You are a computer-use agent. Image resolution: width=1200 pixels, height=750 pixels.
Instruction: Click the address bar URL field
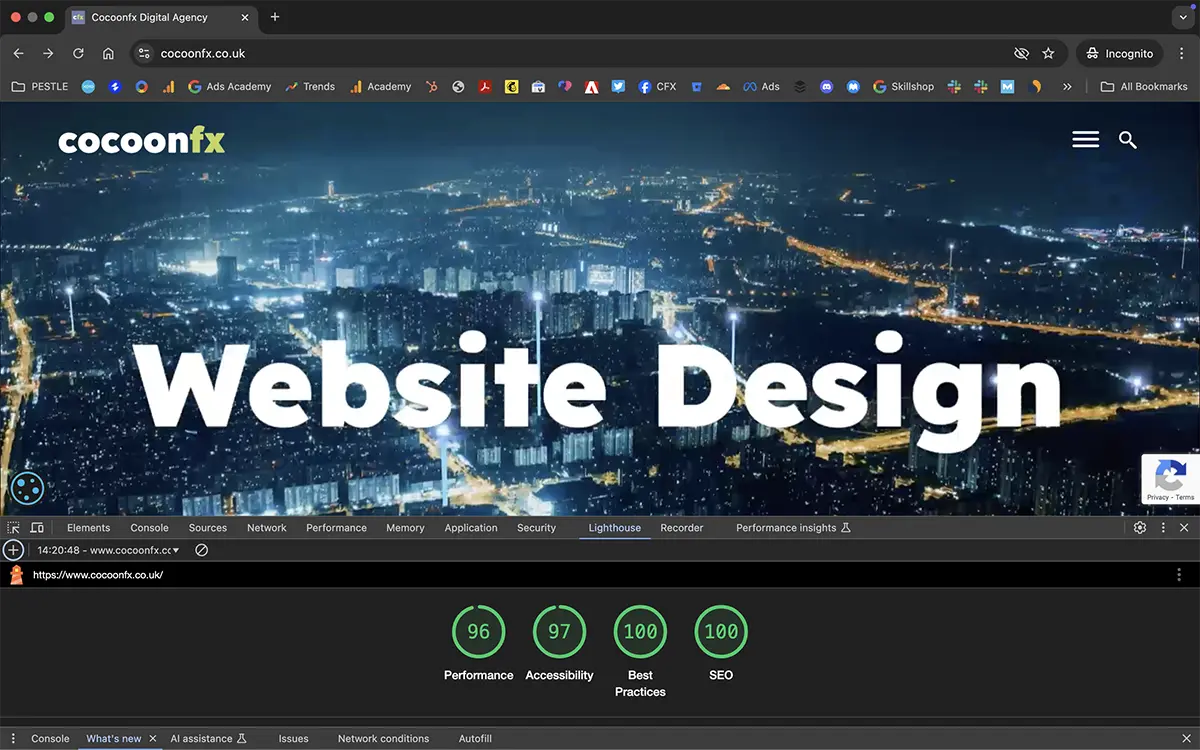500,54
